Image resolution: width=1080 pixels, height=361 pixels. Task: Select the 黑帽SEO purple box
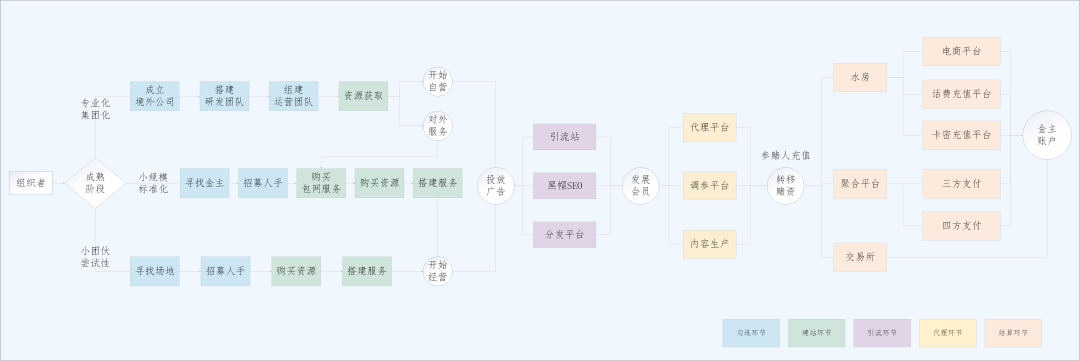coord(564,186)
